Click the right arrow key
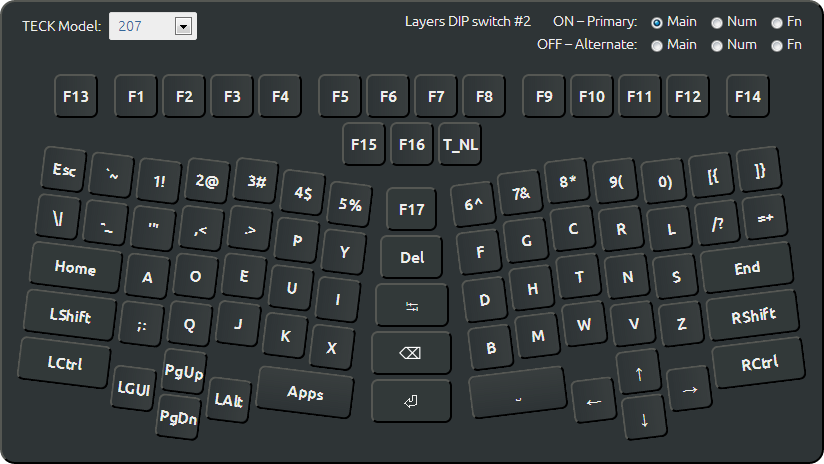Image resolution: width=824 pixels, height=464 pixels. pos(689,389)
